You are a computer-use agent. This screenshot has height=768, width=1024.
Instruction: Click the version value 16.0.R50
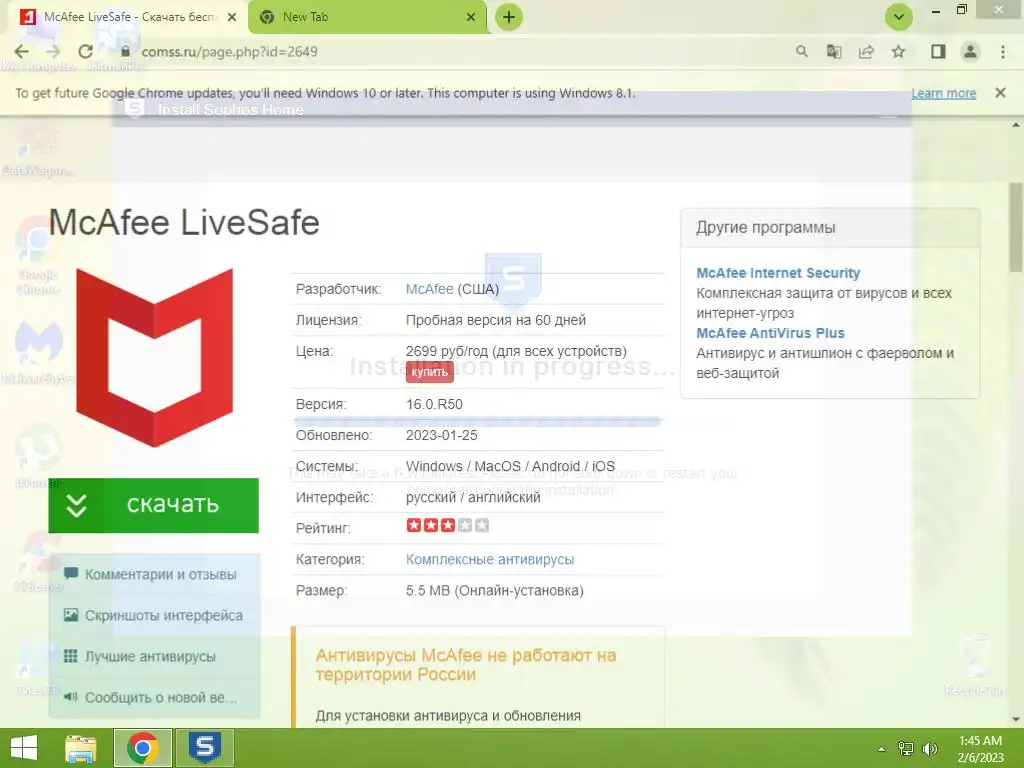tap(434, 404)
